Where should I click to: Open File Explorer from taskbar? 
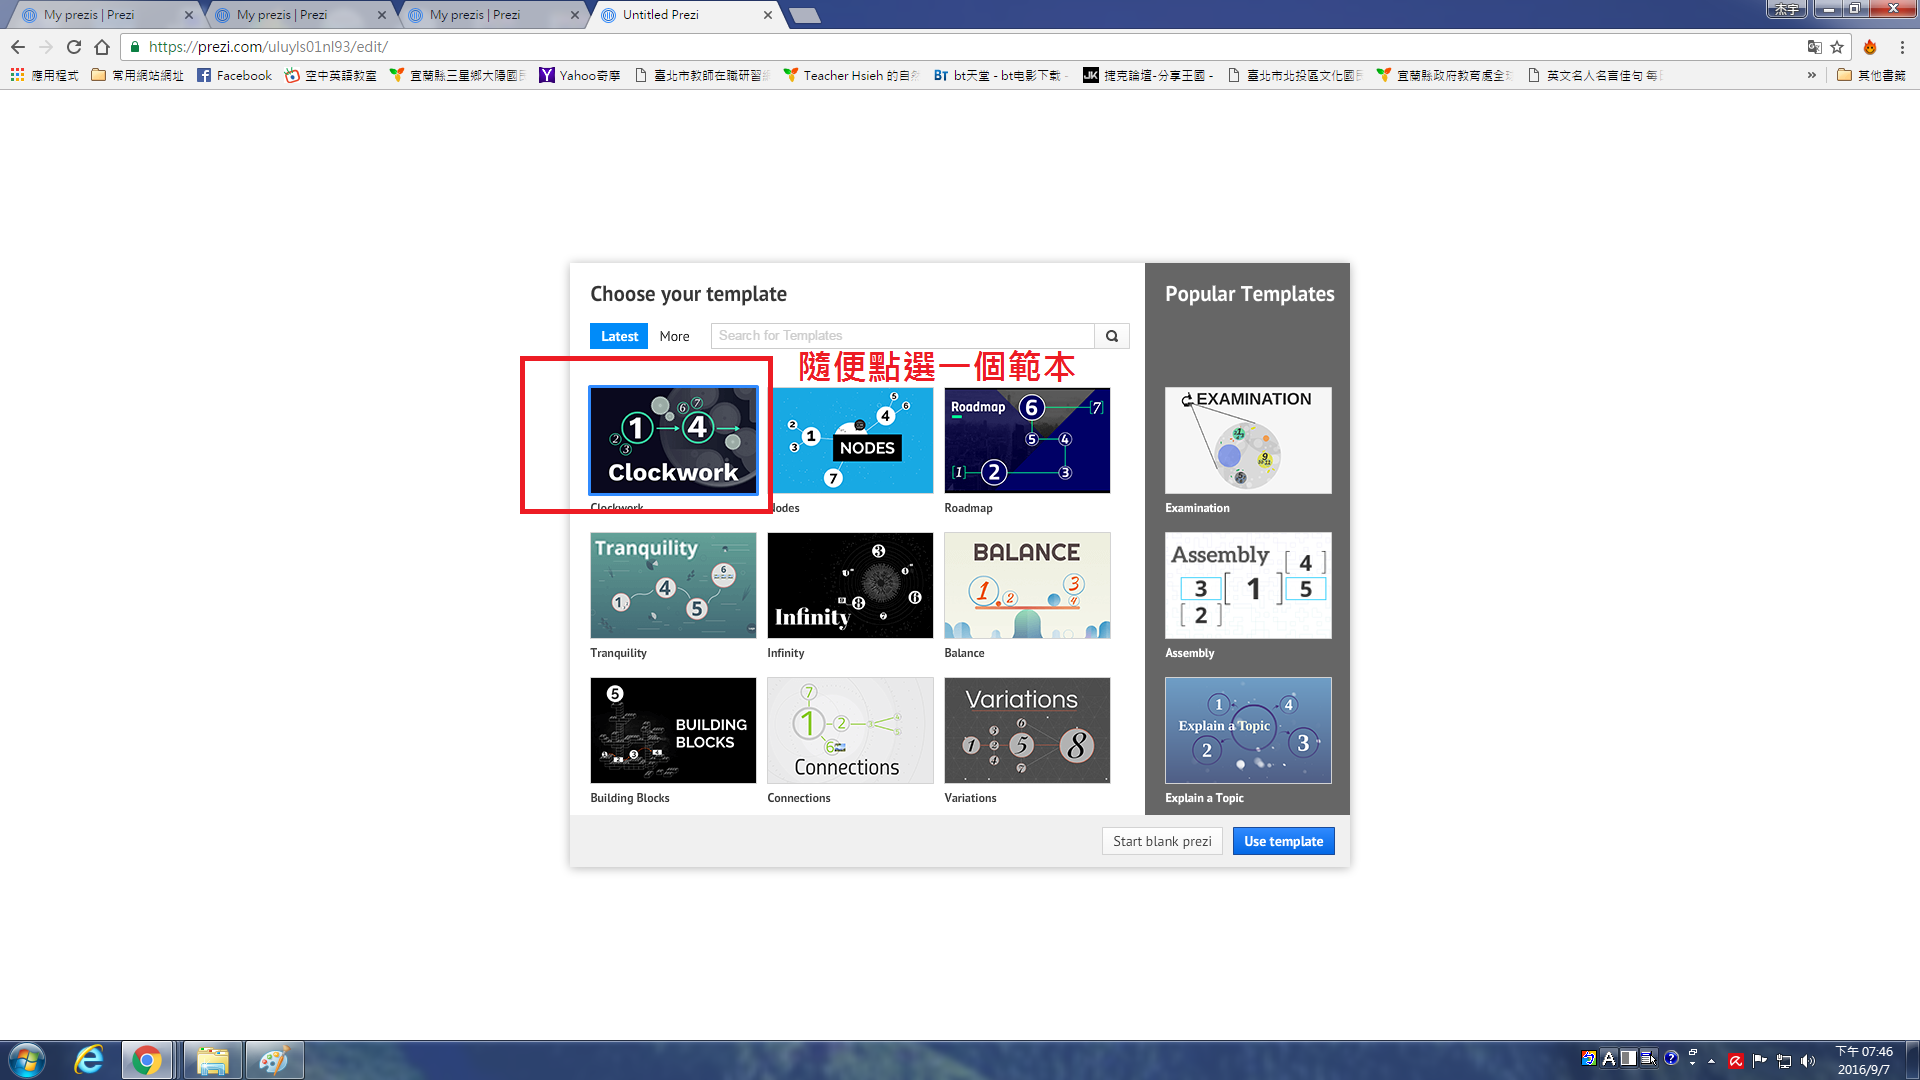tap(212, 1060)
